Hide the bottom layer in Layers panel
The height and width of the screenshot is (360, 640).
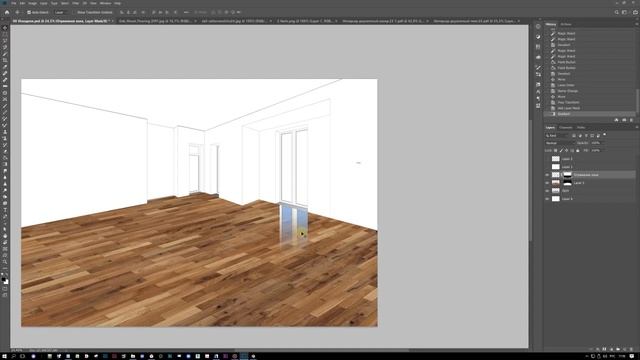547,199
